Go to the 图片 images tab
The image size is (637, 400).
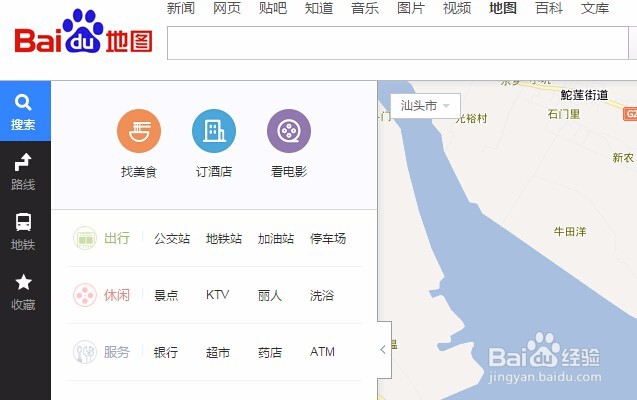click(411, 8)
